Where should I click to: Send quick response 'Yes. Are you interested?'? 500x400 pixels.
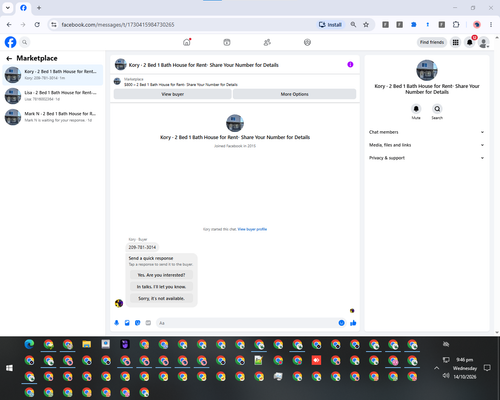click(x=161, y=275)
